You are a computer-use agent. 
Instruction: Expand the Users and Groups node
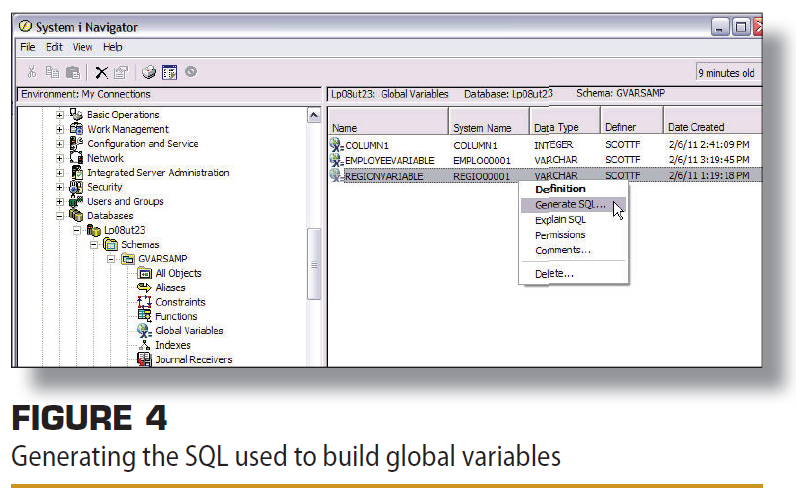tap(59, 202)
